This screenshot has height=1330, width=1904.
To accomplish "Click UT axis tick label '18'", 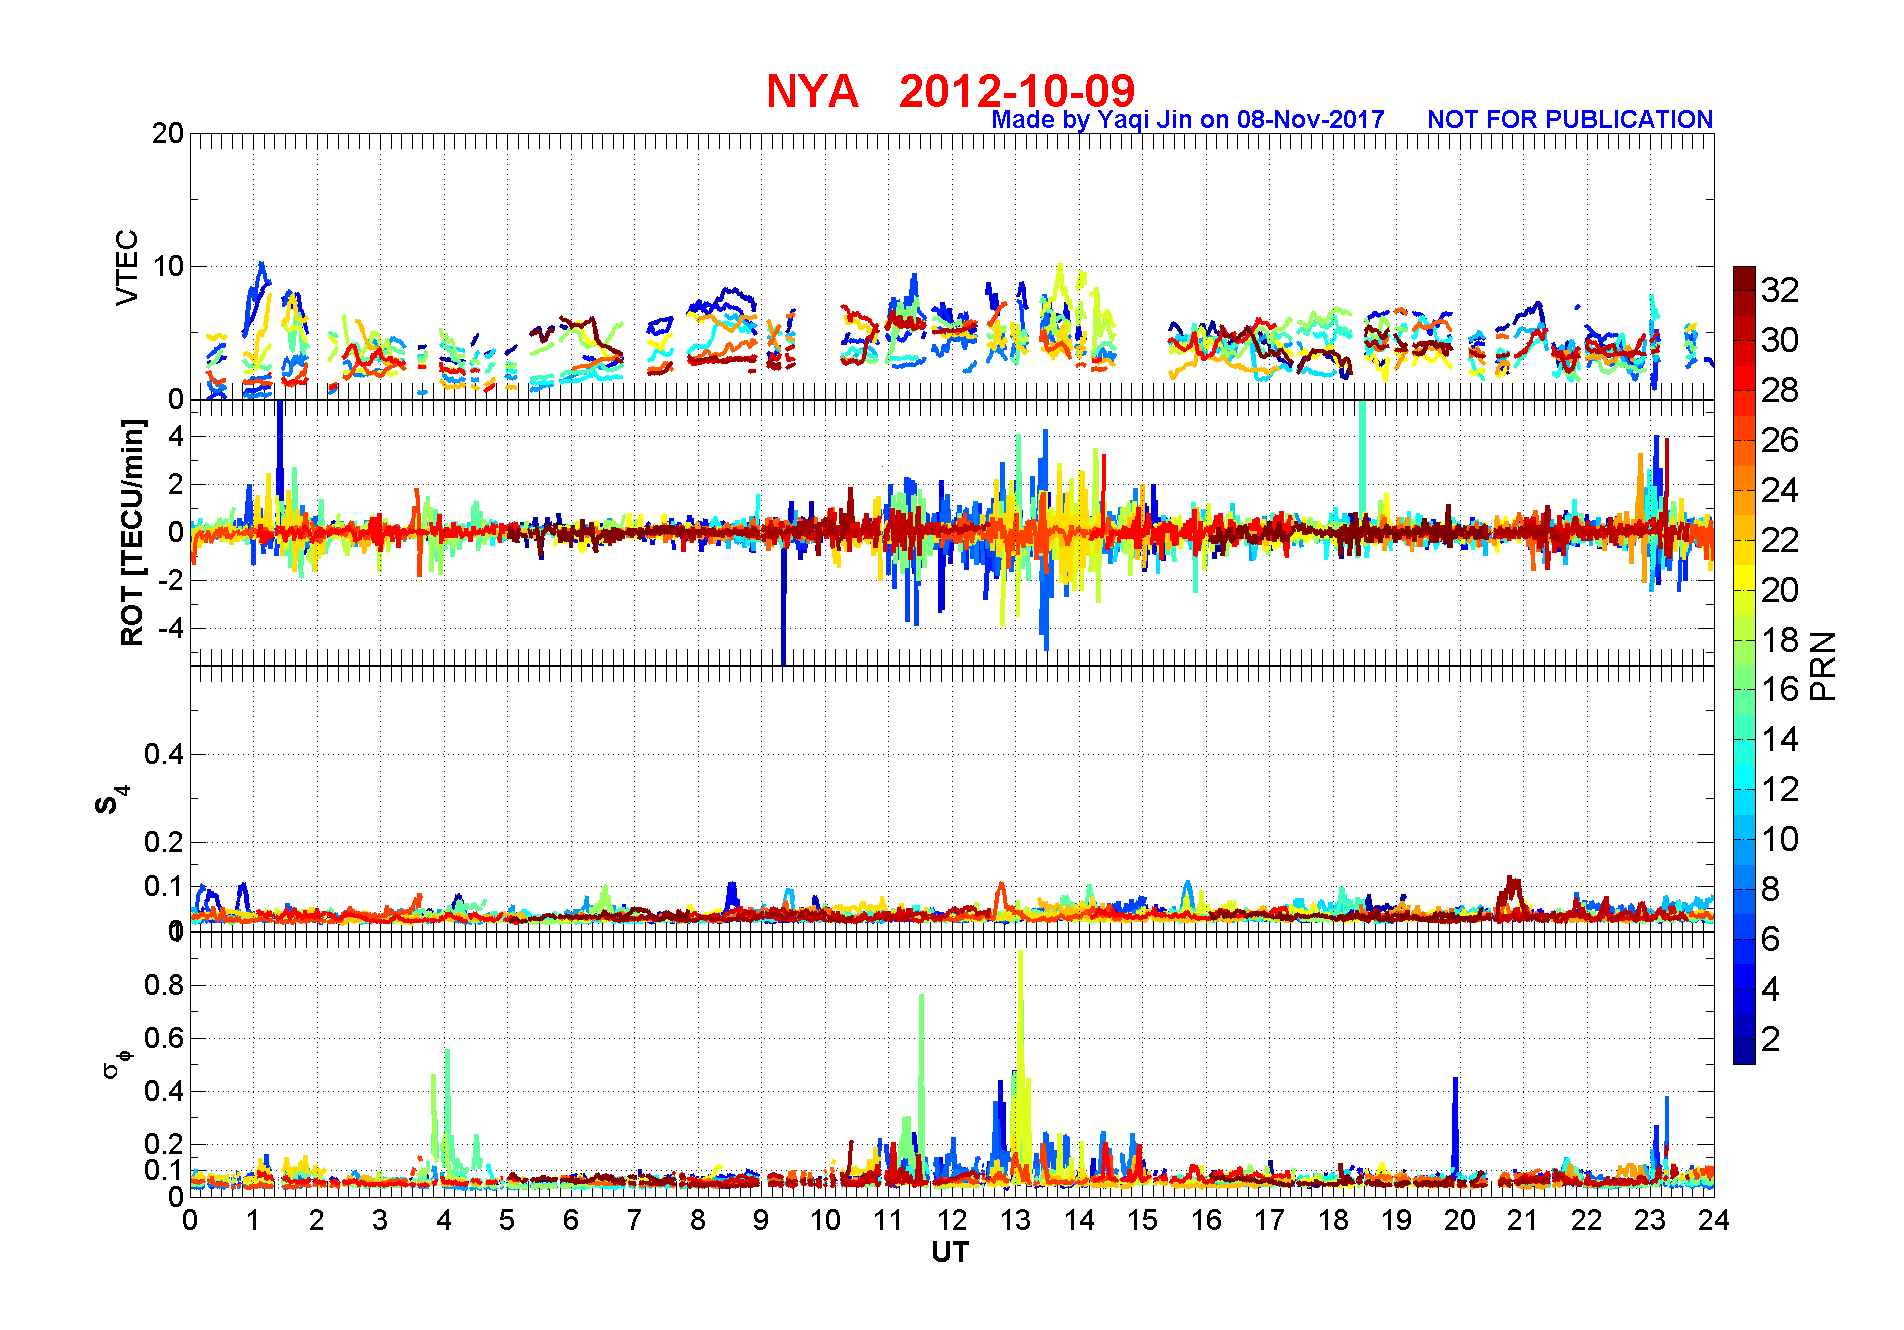I will point(1333,1220).
